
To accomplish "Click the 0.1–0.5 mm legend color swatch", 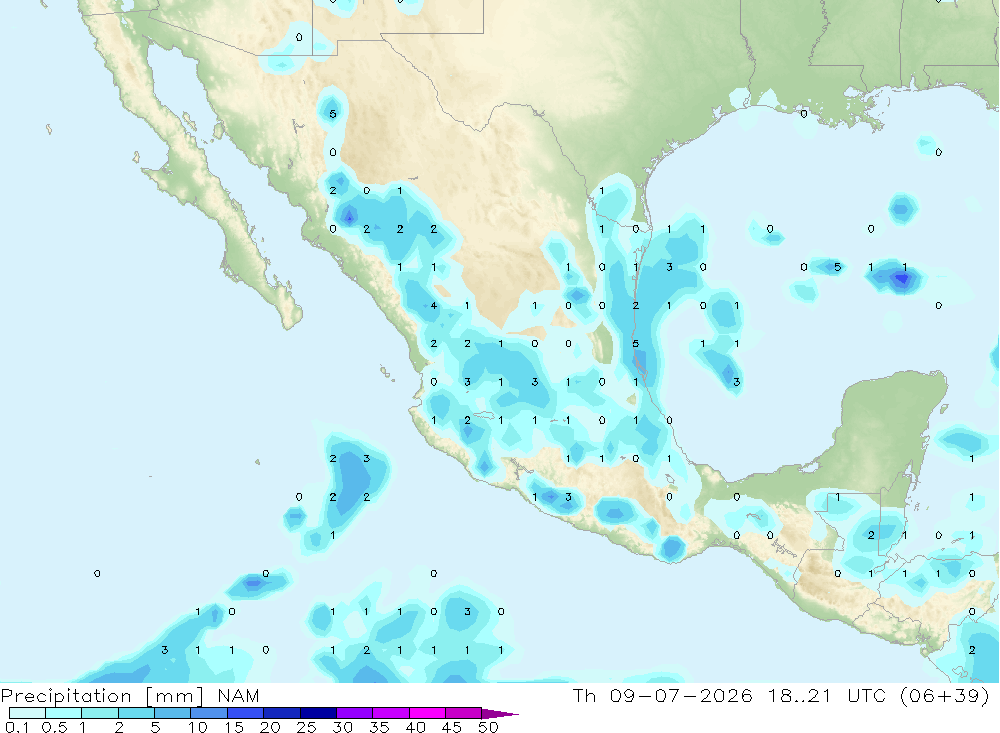I will coord(27,713).
